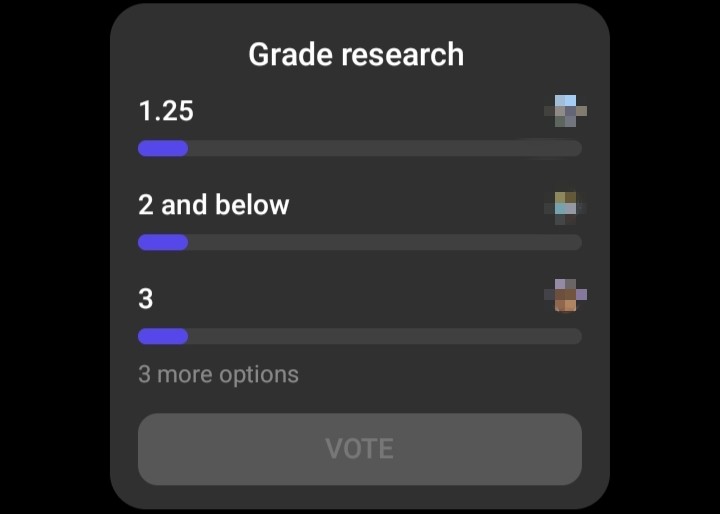
Task: Select the 1.25 poll option label
Action: pos(166,111)
